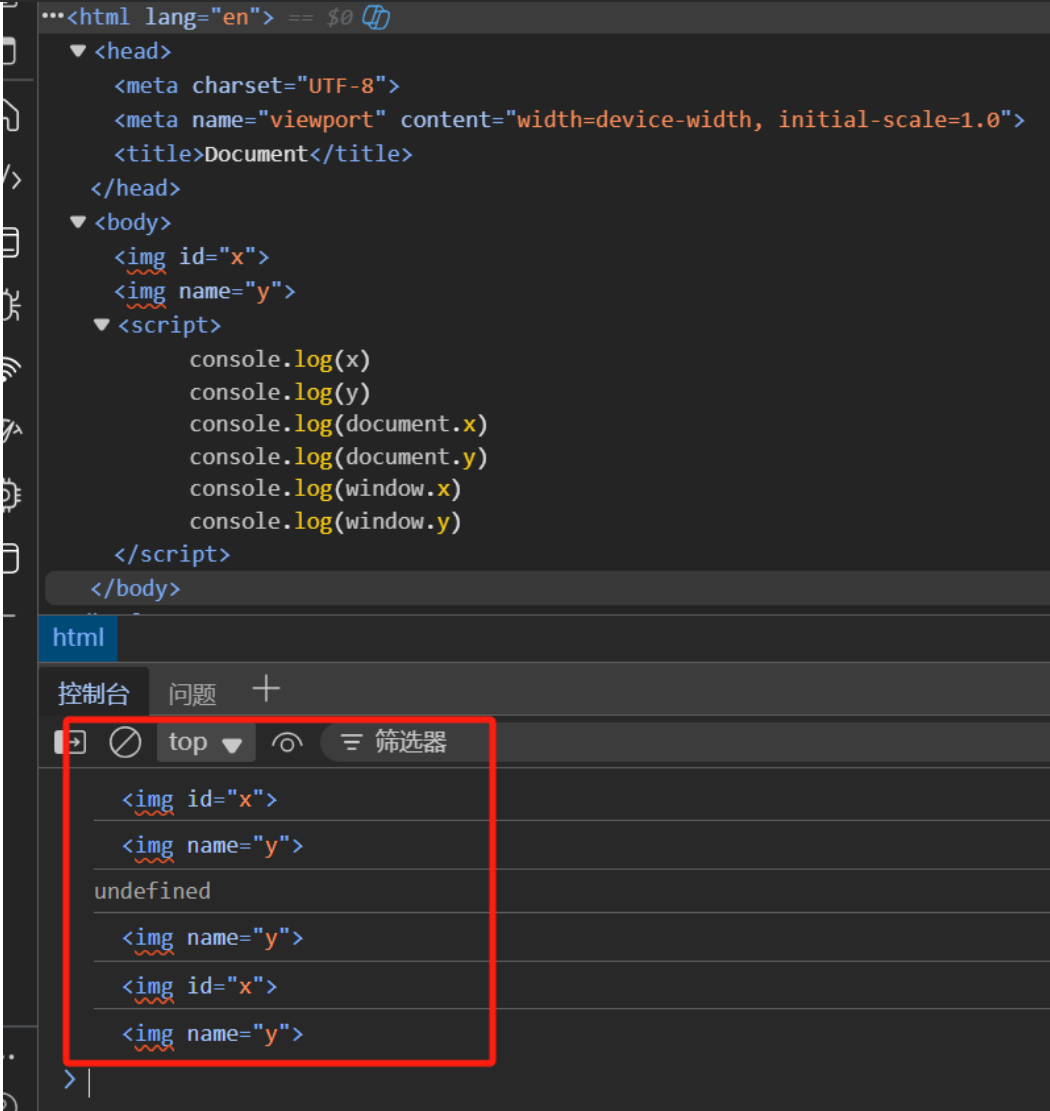
Task: Click the Copilot icon beside $0
Action: tap(376, 17)
